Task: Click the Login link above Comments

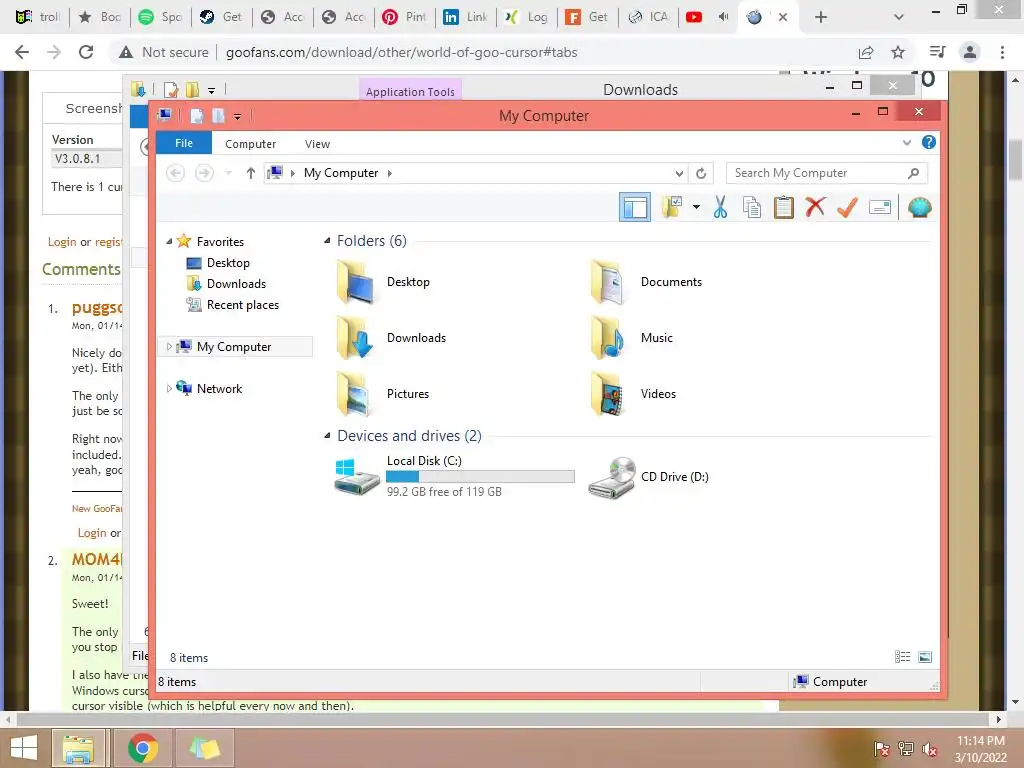Action: pyautogui.click(x=62, y=242)
